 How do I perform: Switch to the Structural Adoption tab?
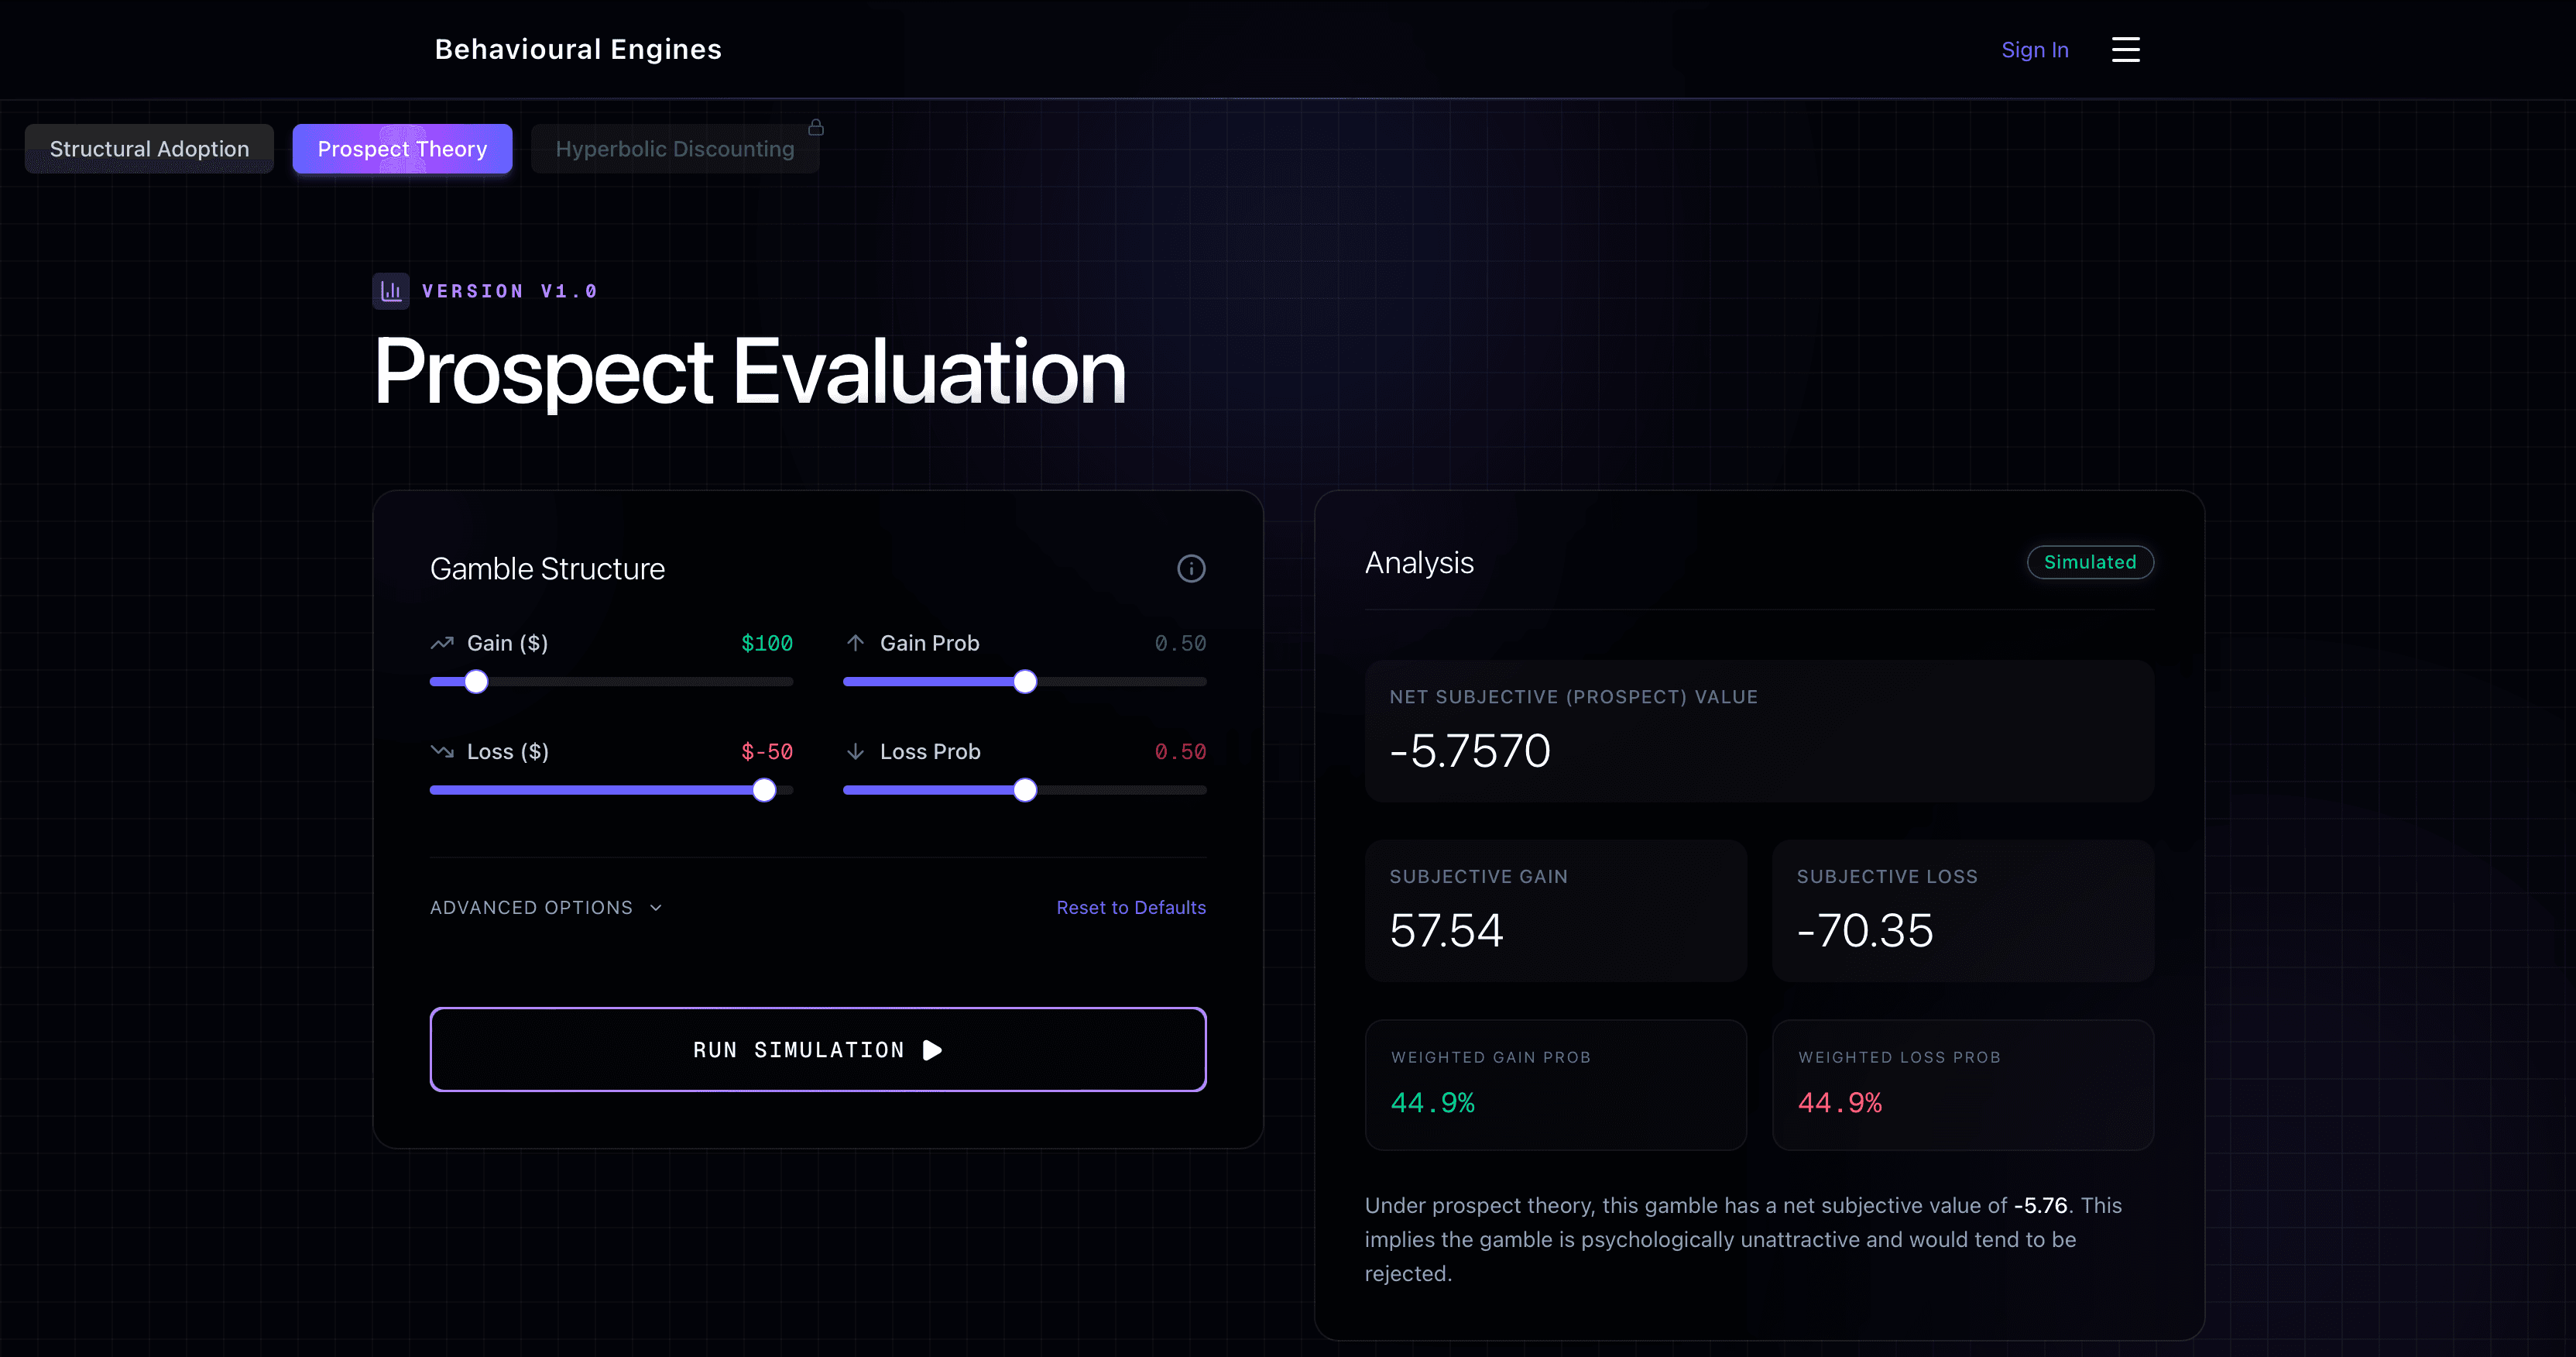[x=148, y=148]
